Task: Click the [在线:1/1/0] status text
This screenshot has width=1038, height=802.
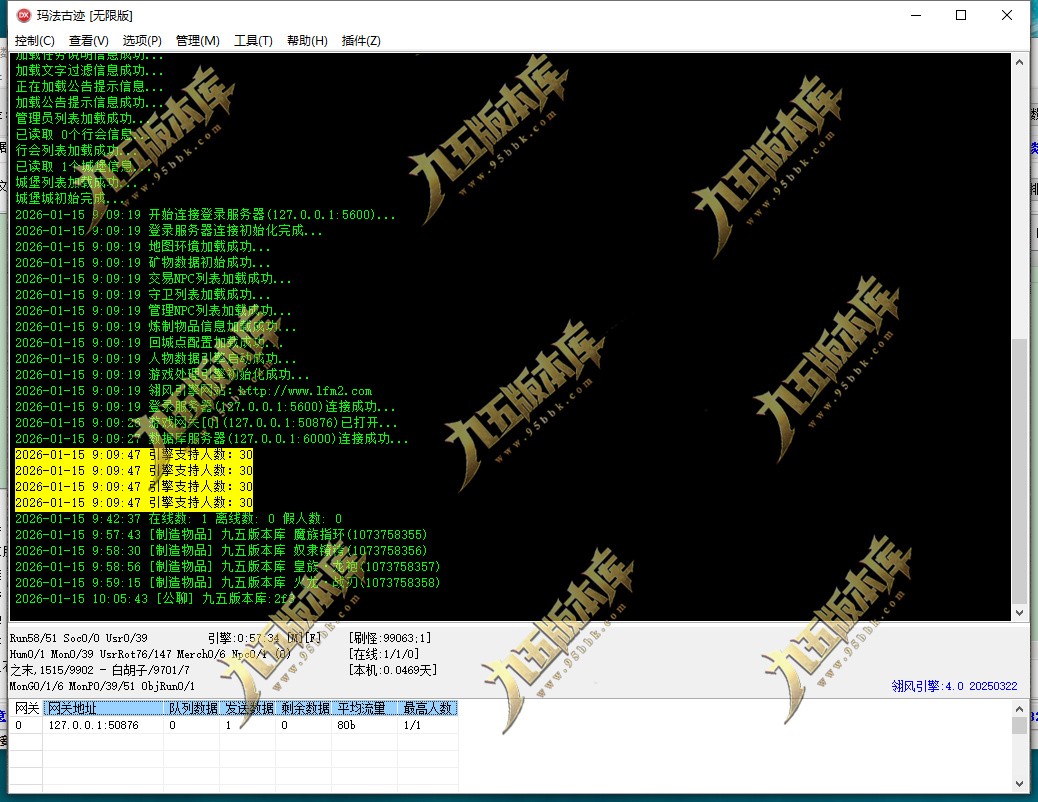Action: (383, 654)
